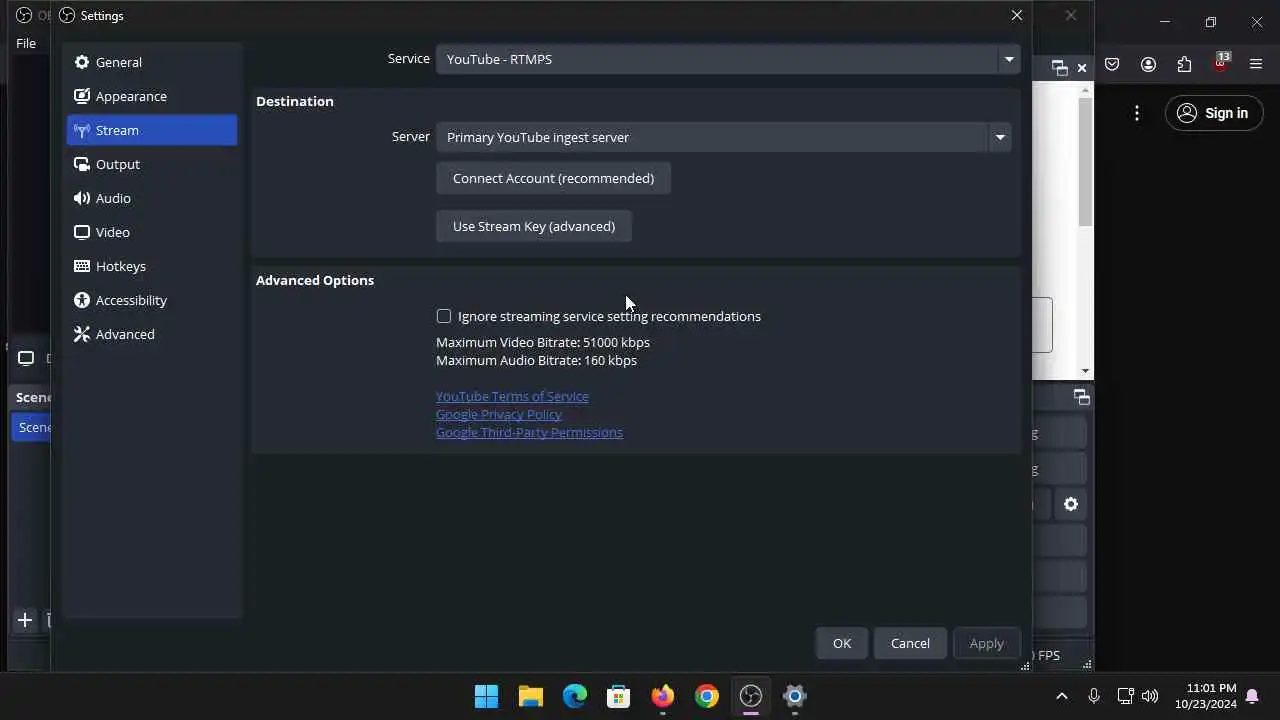Image resolution: width=1280 pixels, height=720 pixels.
Task: Open the Windows Start menu
Action: coord(487,696)
